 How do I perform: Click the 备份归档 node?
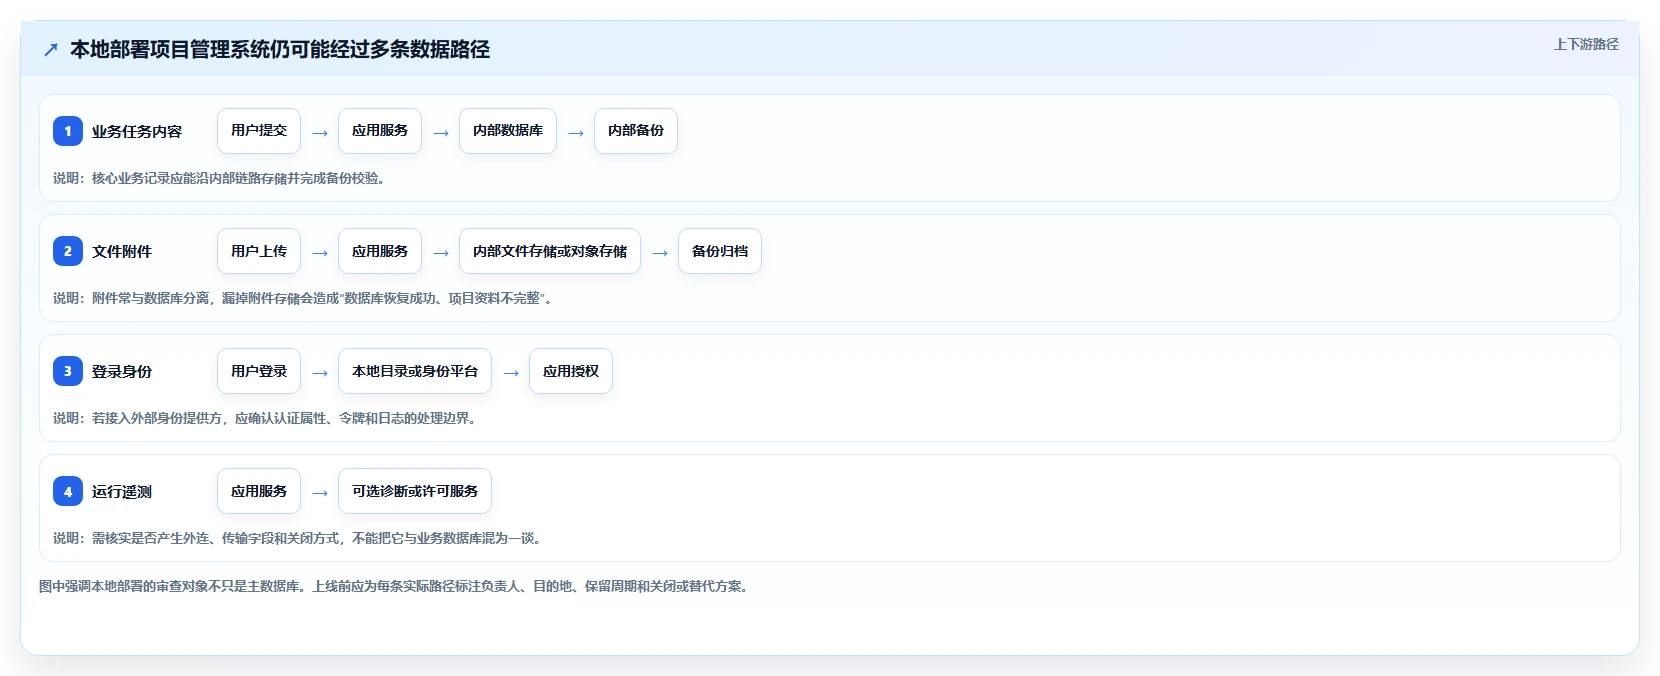(720, 251)
